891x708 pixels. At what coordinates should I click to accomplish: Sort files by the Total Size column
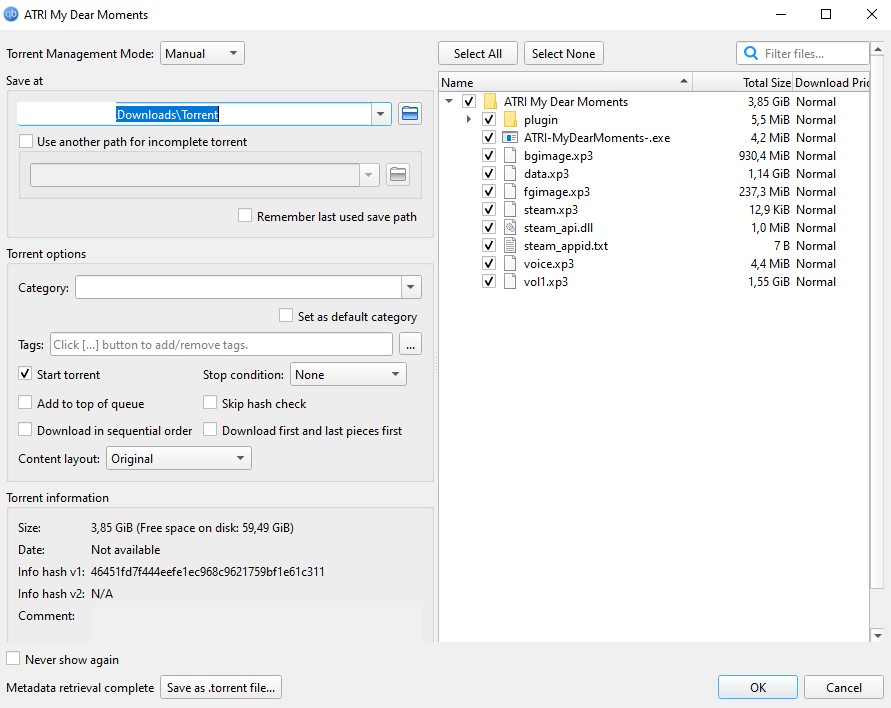coord(742,82)
